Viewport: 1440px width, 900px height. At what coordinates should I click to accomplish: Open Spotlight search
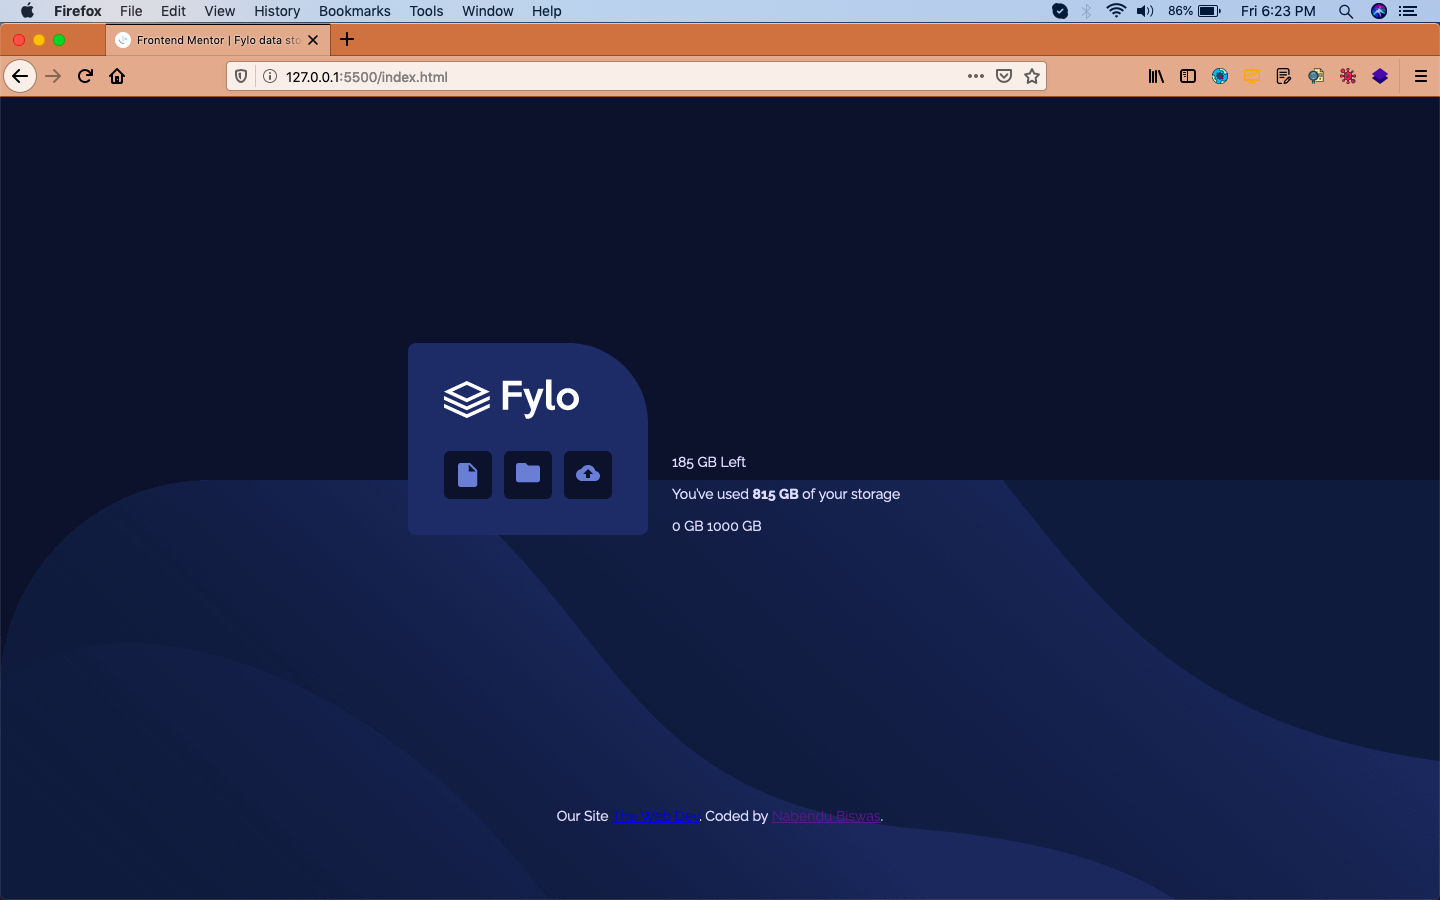click(1346, 11)
